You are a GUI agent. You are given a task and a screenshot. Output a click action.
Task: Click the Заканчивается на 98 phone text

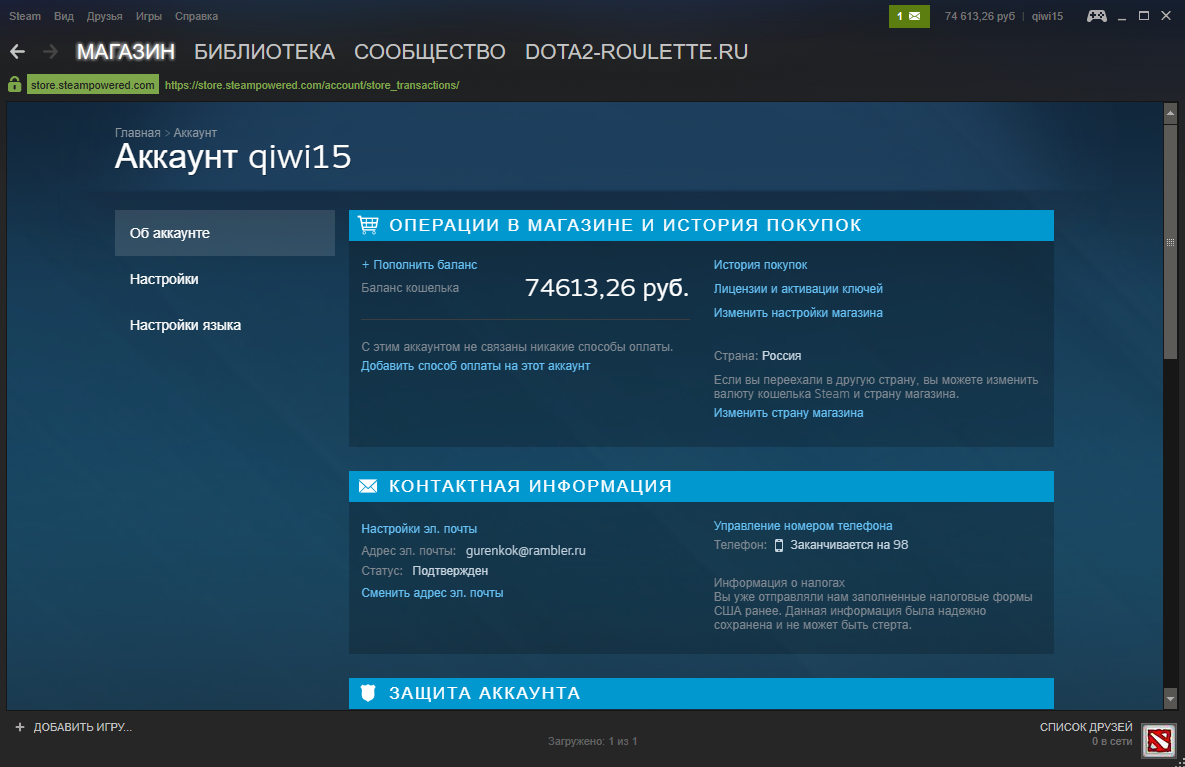click(x=849, y=545)
